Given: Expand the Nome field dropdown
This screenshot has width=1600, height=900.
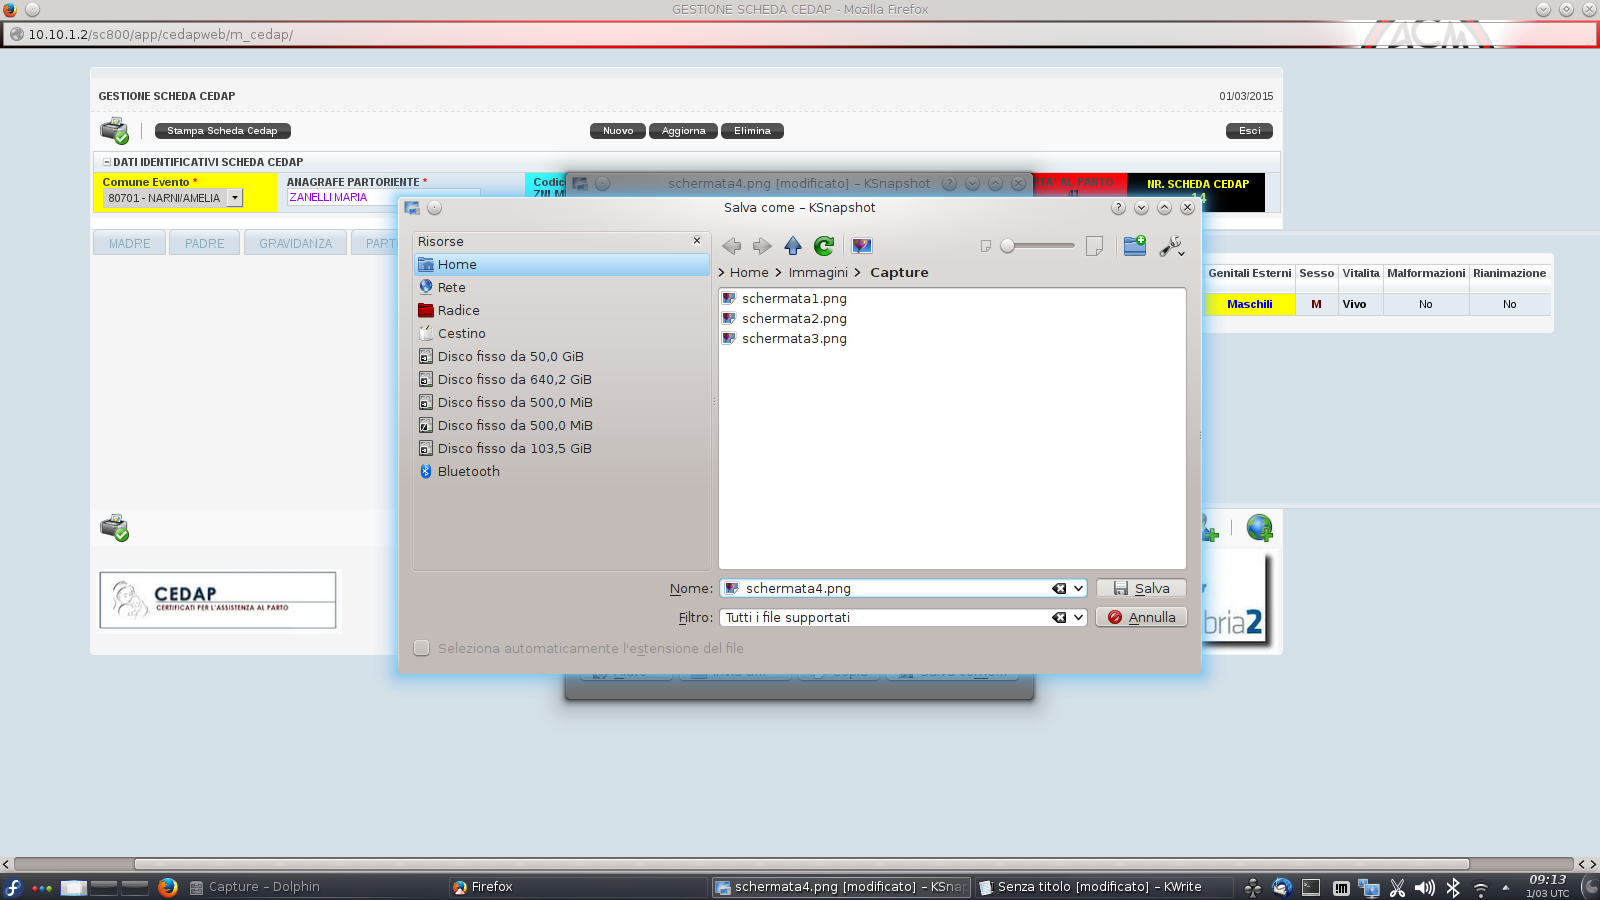Looking at the screenshot, I should (x=1078, y=588).
